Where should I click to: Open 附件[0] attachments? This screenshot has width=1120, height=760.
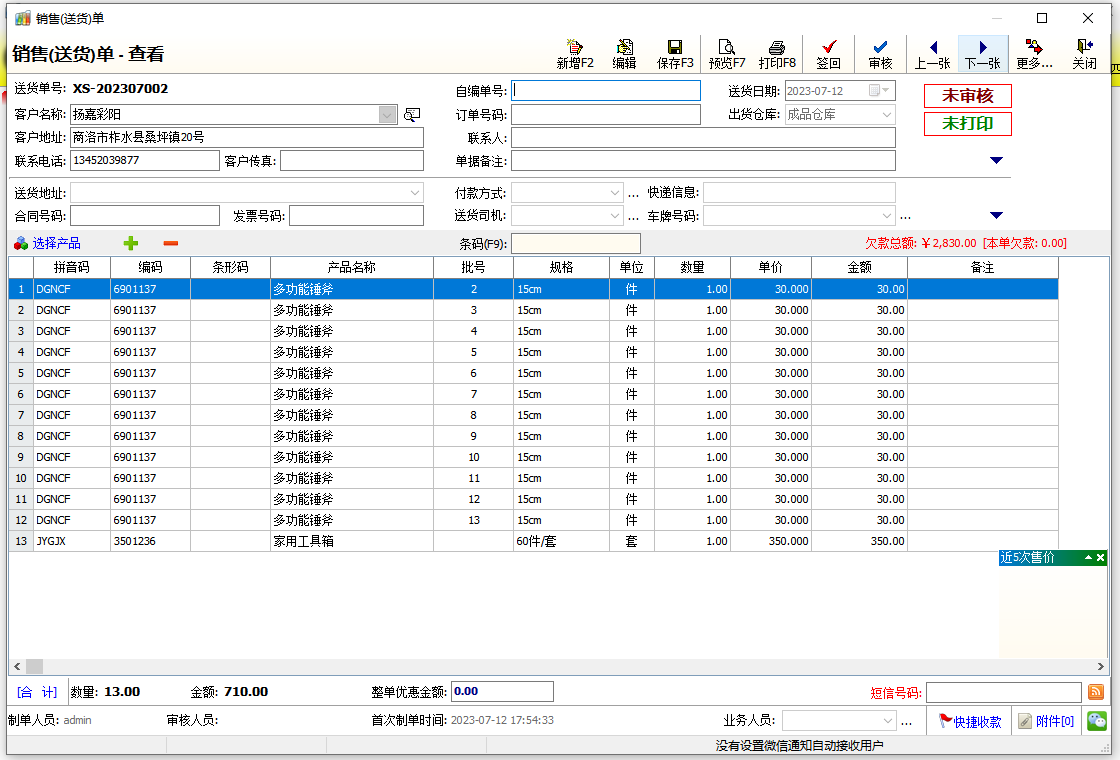[x=1046, y=721]
